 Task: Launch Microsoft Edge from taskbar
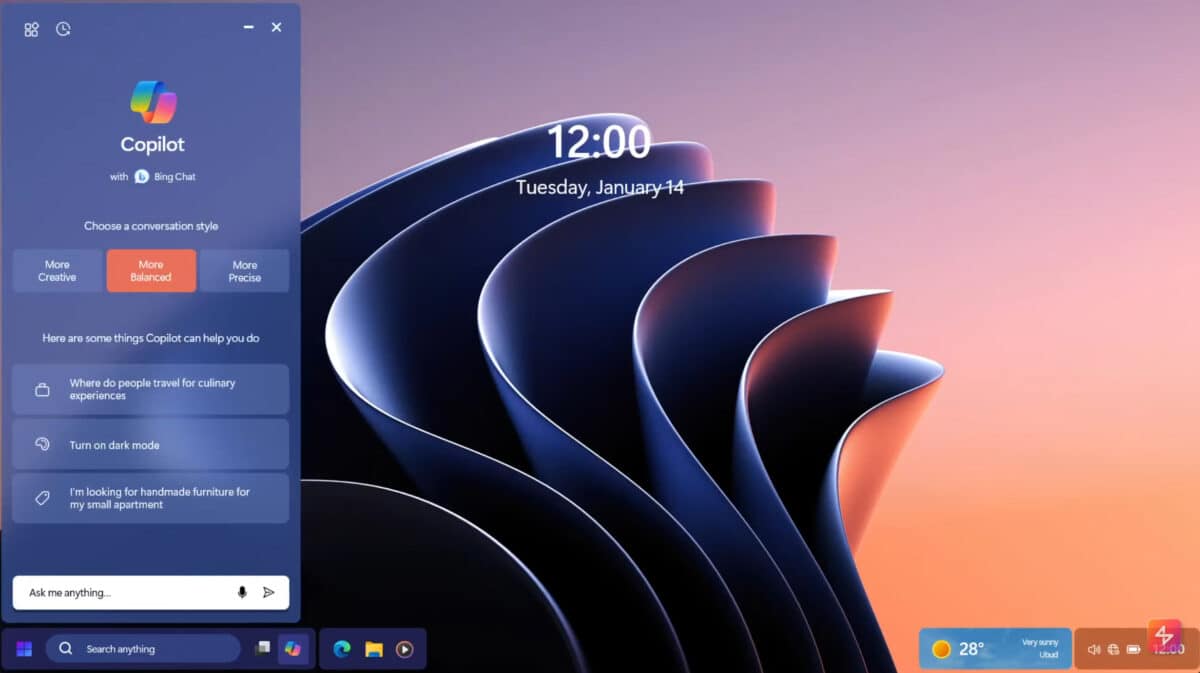point(340,648)
